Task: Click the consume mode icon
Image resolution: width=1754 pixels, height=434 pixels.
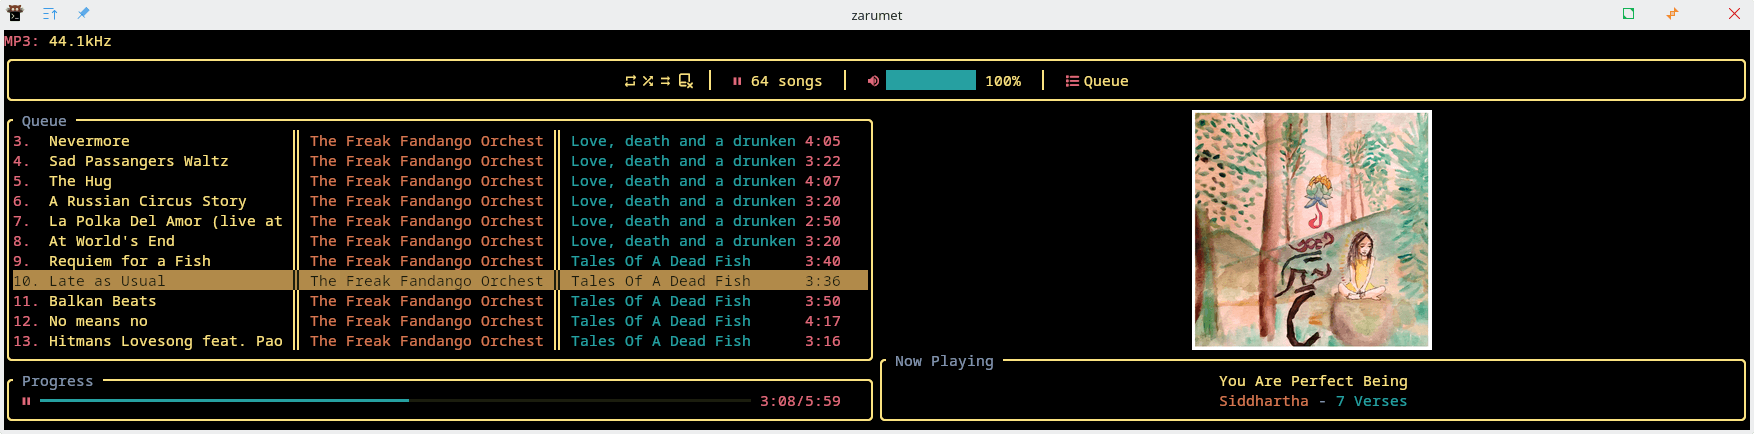Action: 685,81
